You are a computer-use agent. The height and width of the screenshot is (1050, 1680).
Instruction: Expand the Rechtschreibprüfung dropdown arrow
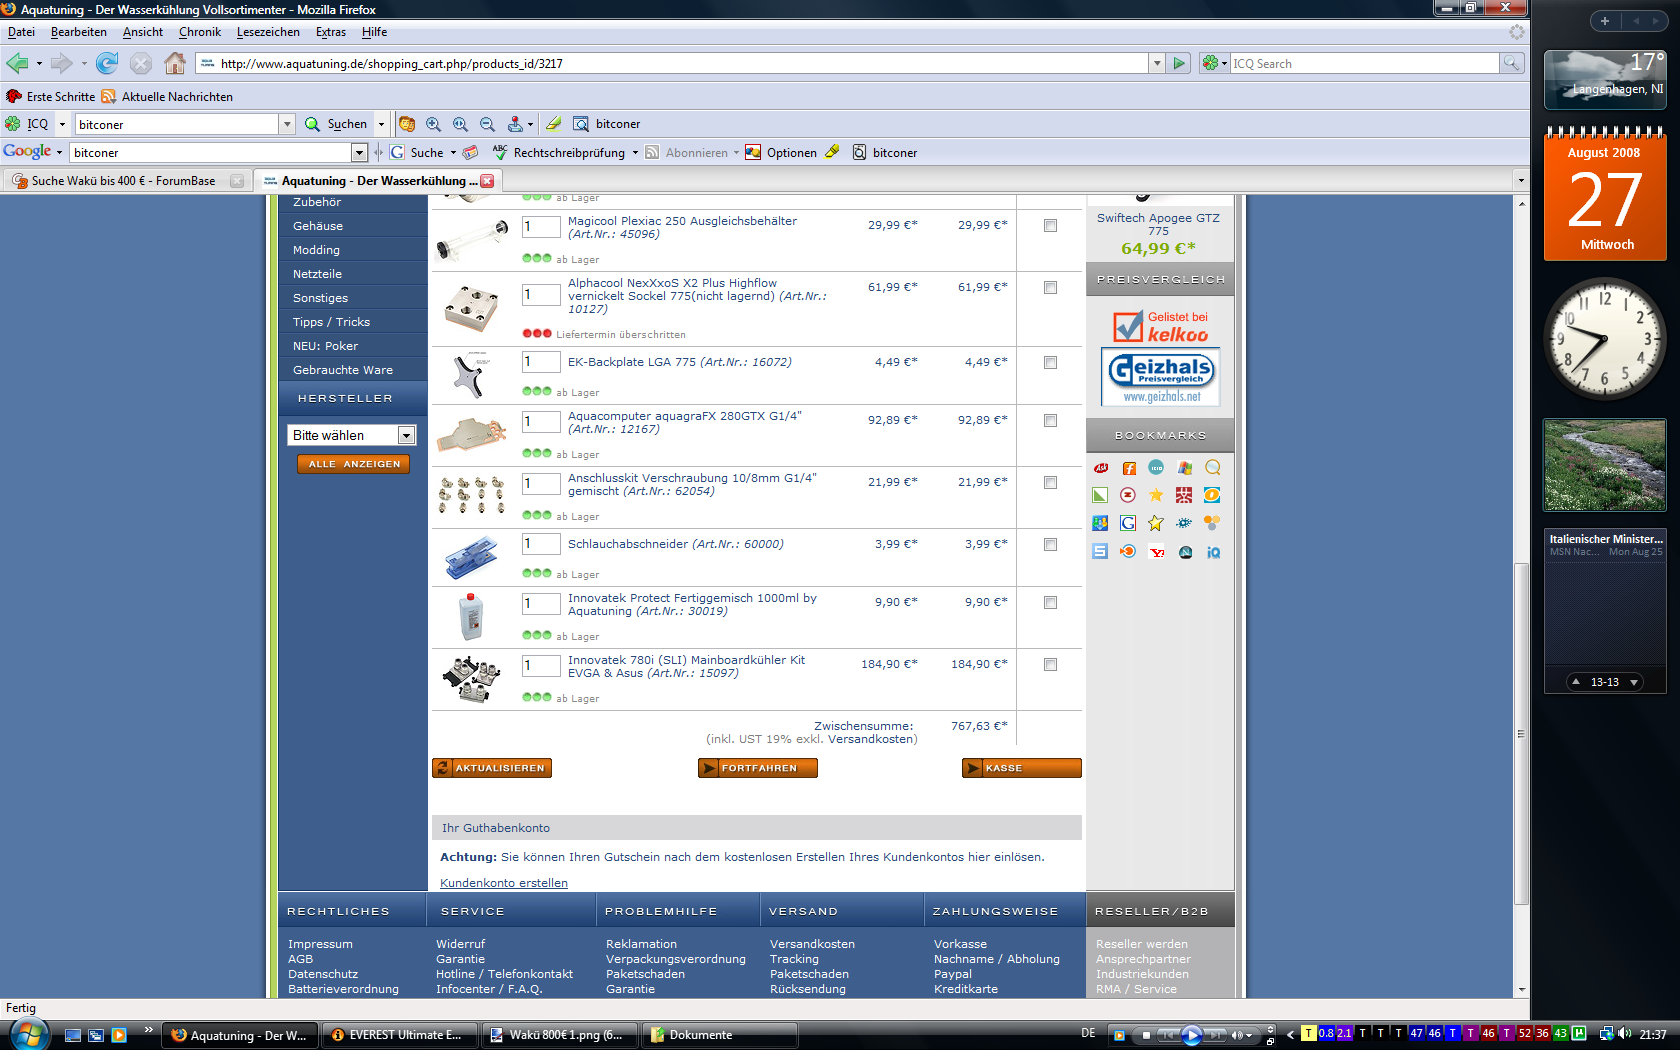635,153
